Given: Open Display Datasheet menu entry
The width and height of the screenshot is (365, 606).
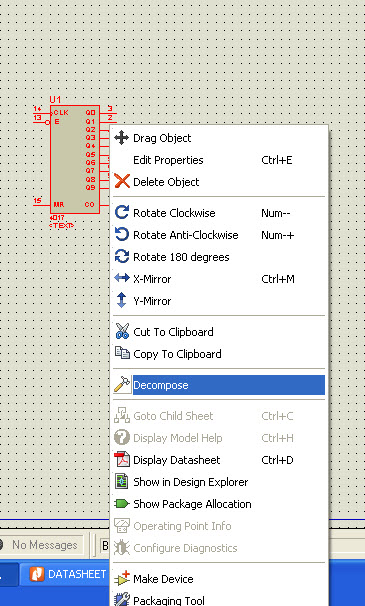Looking at the screenshot, I should pos(219,460).
